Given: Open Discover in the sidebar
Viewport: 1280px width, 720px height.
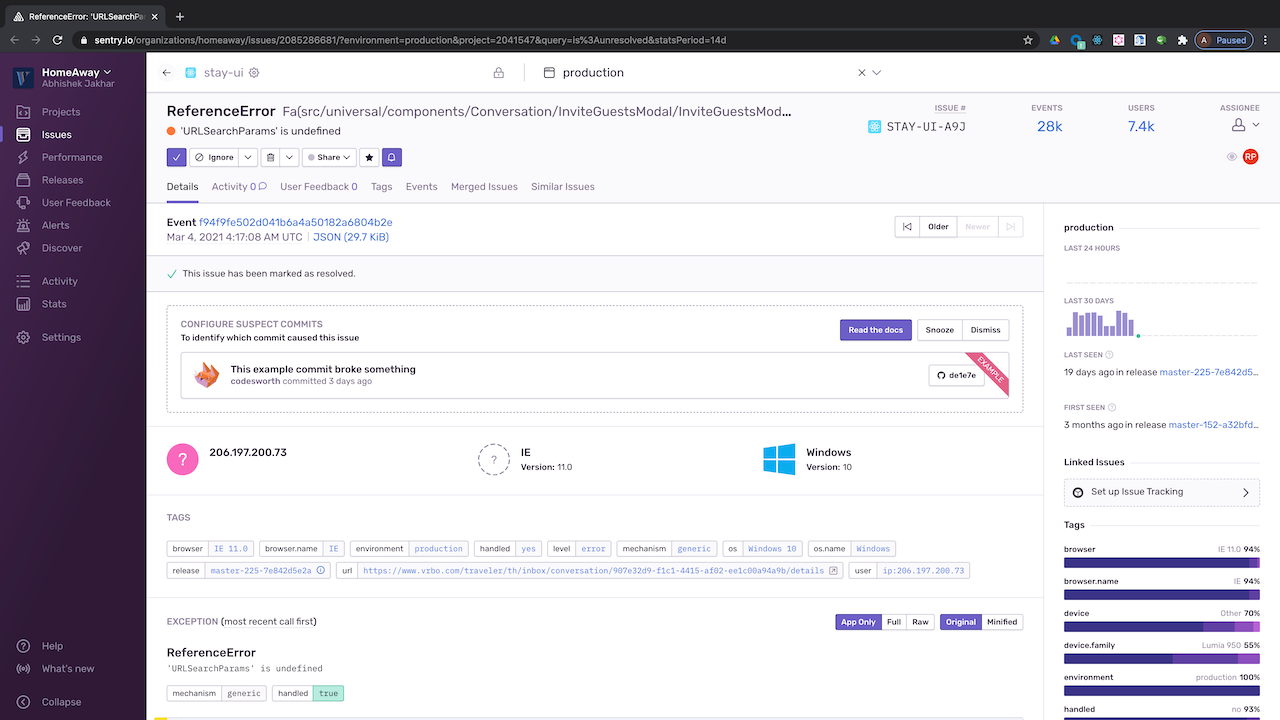Looking at the screenshot, I should [x=62, y=248].
